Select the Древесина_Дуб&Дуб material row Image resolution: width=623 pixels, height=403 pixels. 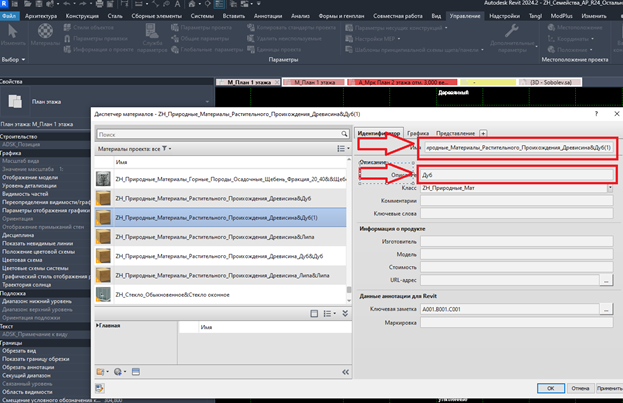coord(221,256)
